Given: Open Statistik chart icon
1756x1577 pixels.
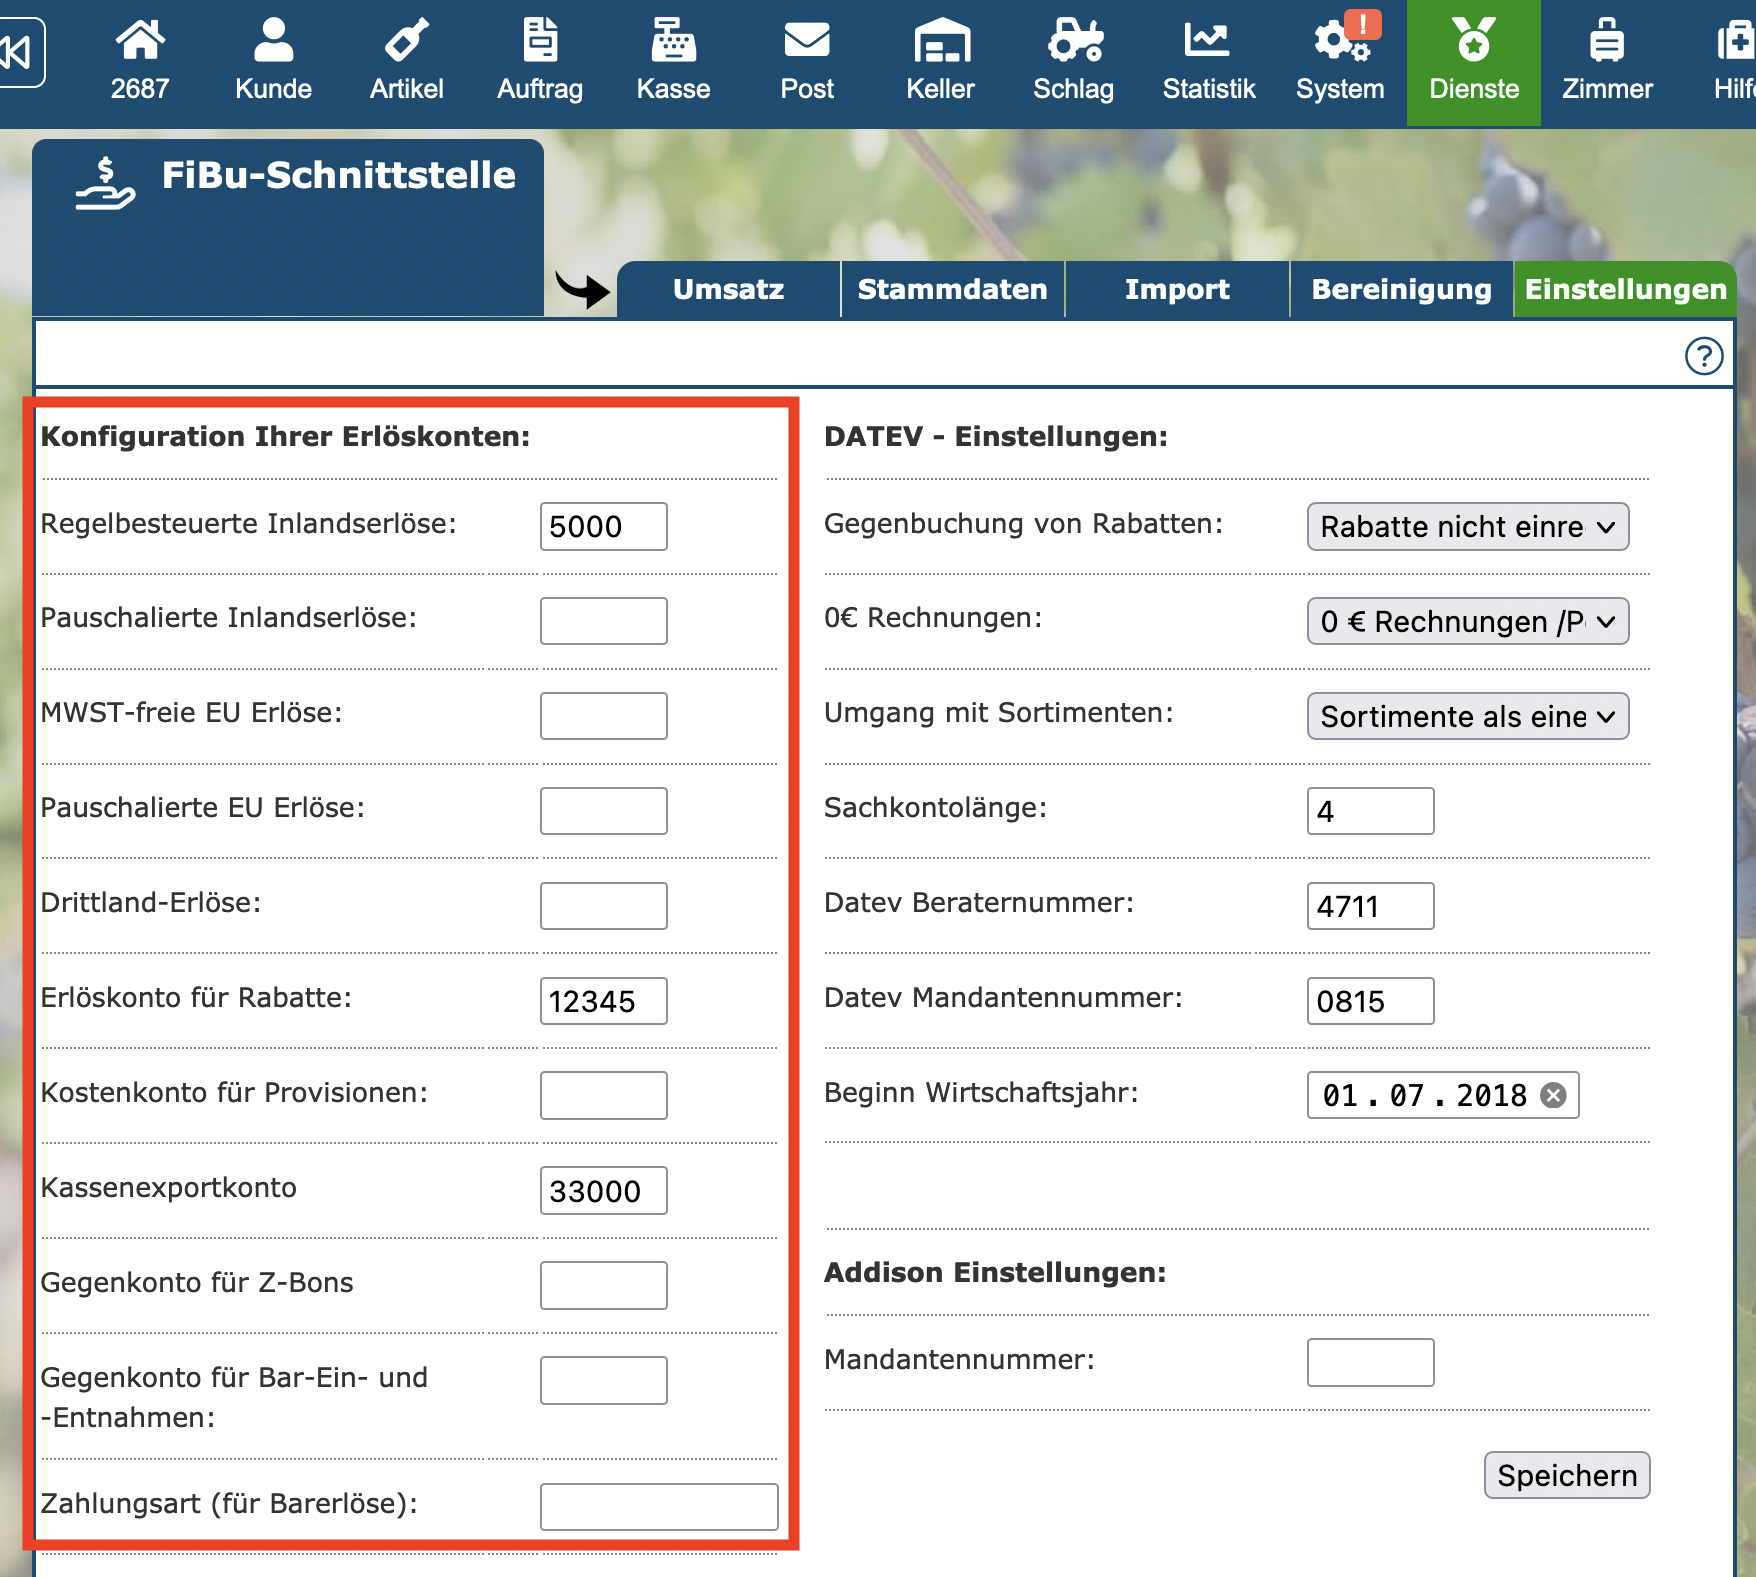Looking at the screenshot, I should 1207,42.
